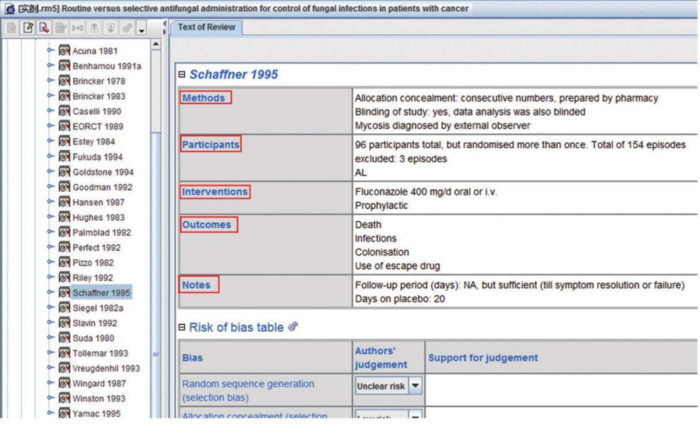The image size is (700, 426).
Task: Collapse the Schaffner 1995 section
Action: point(181,75)
